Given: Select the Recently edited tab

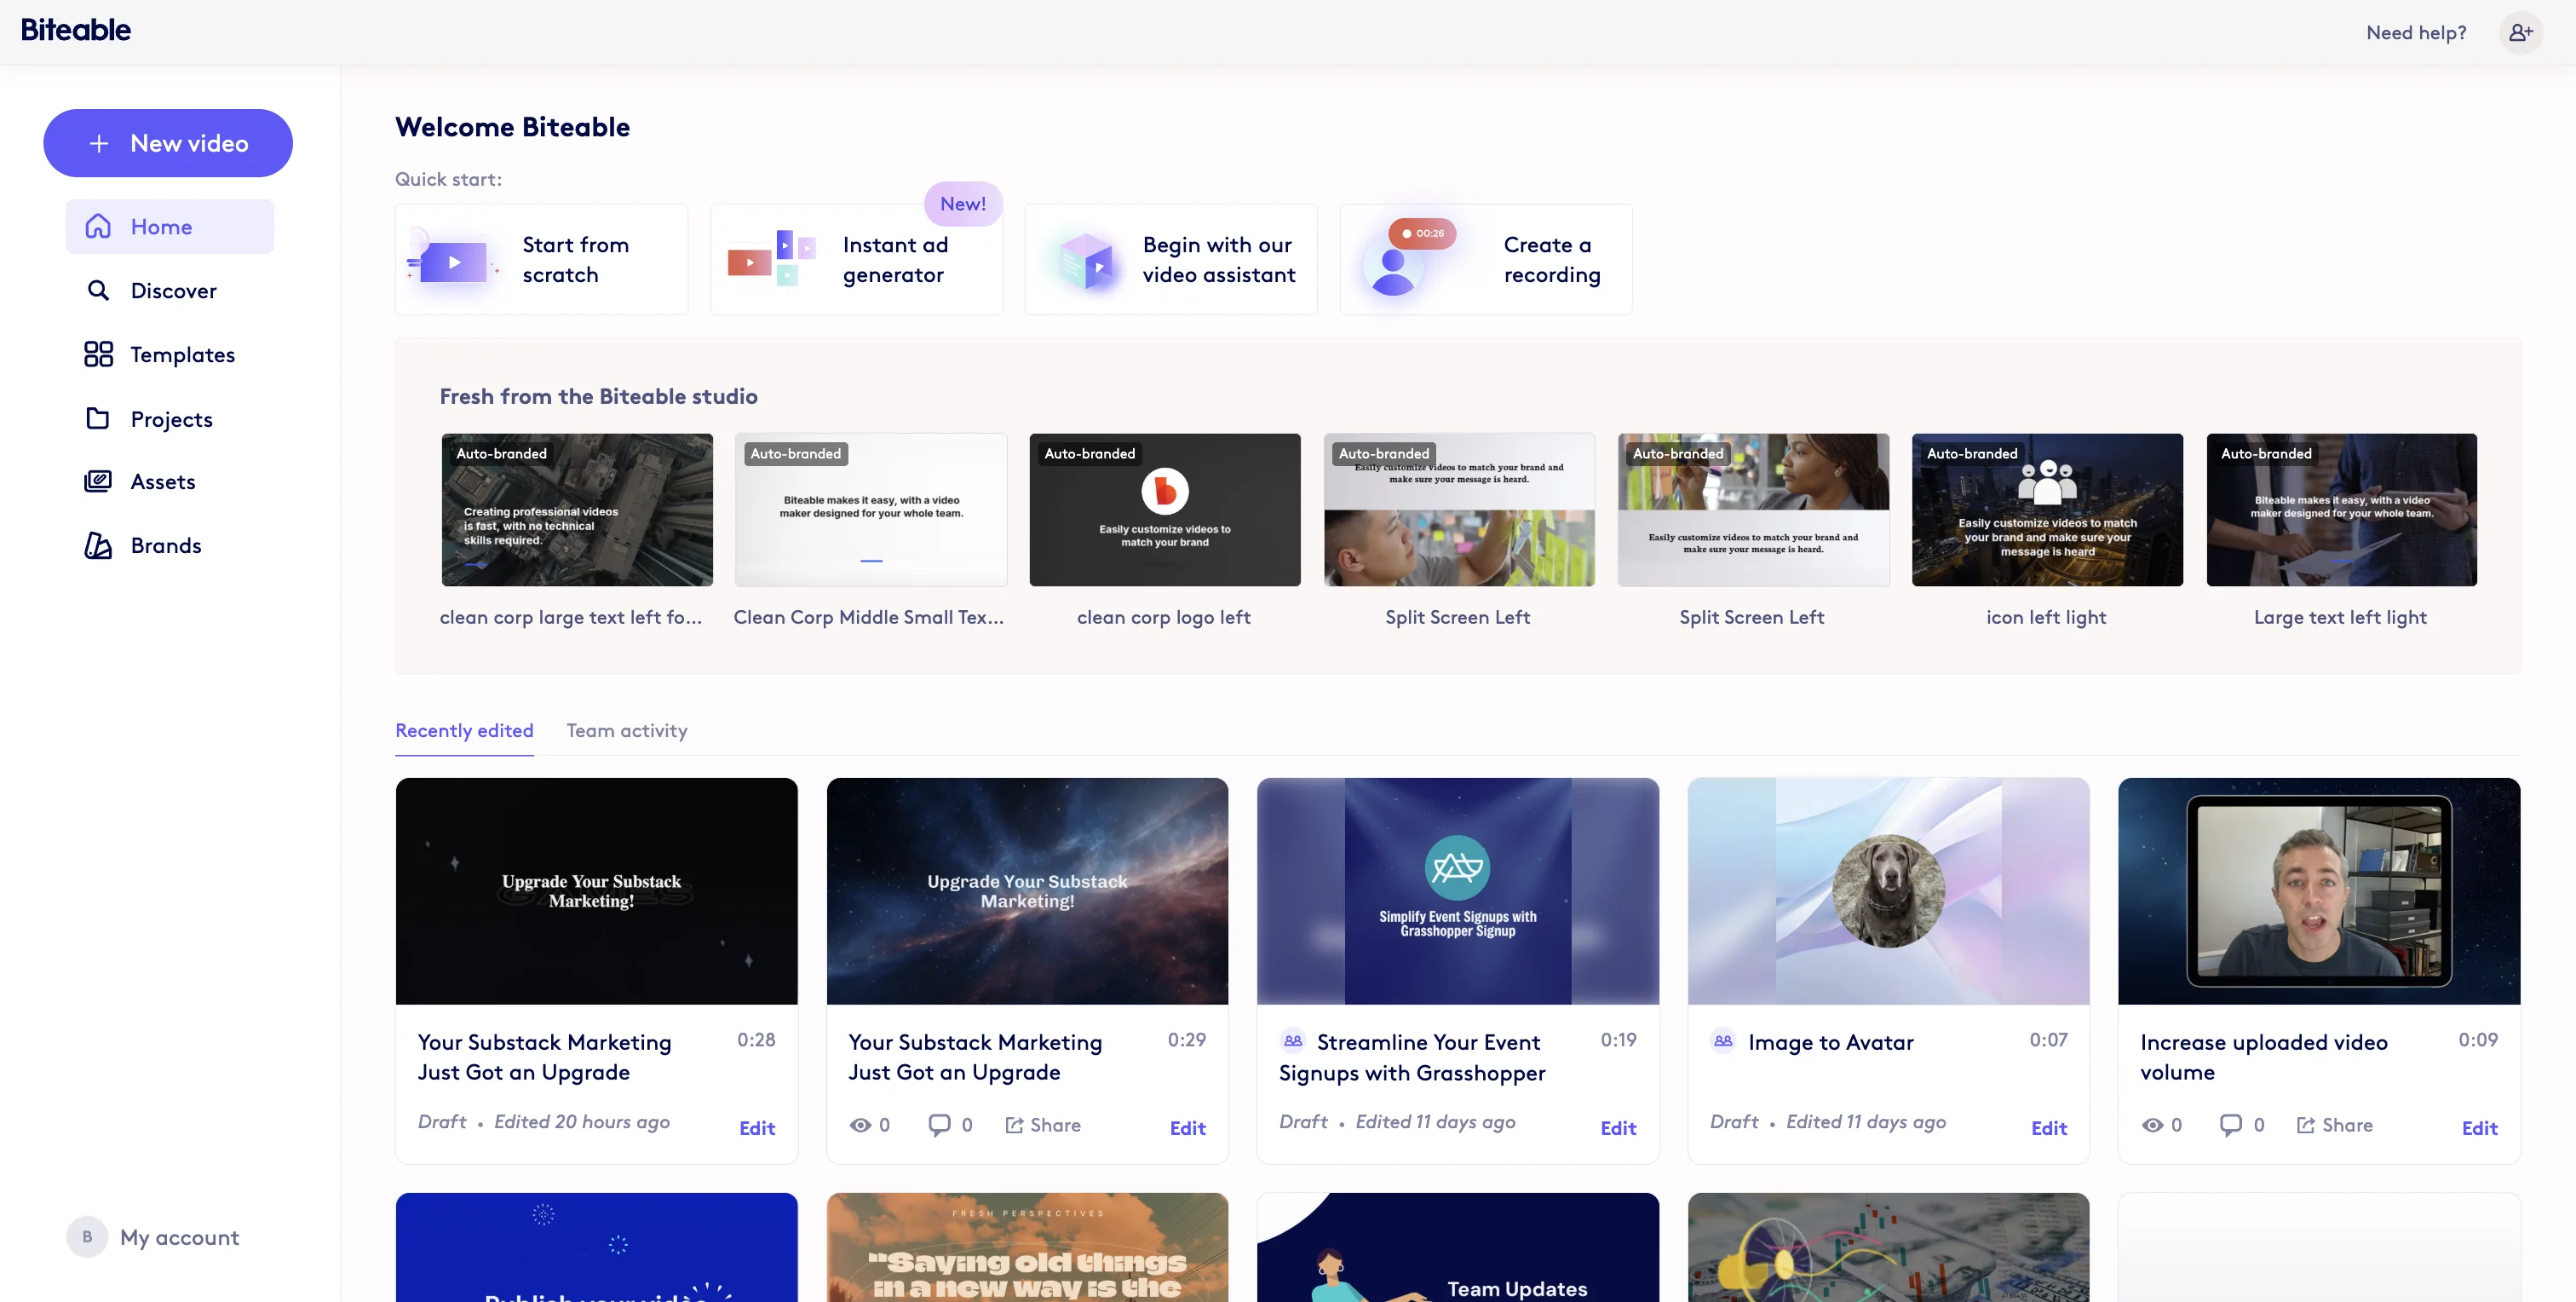Looking at the screenshot, I should click(464, 731).
